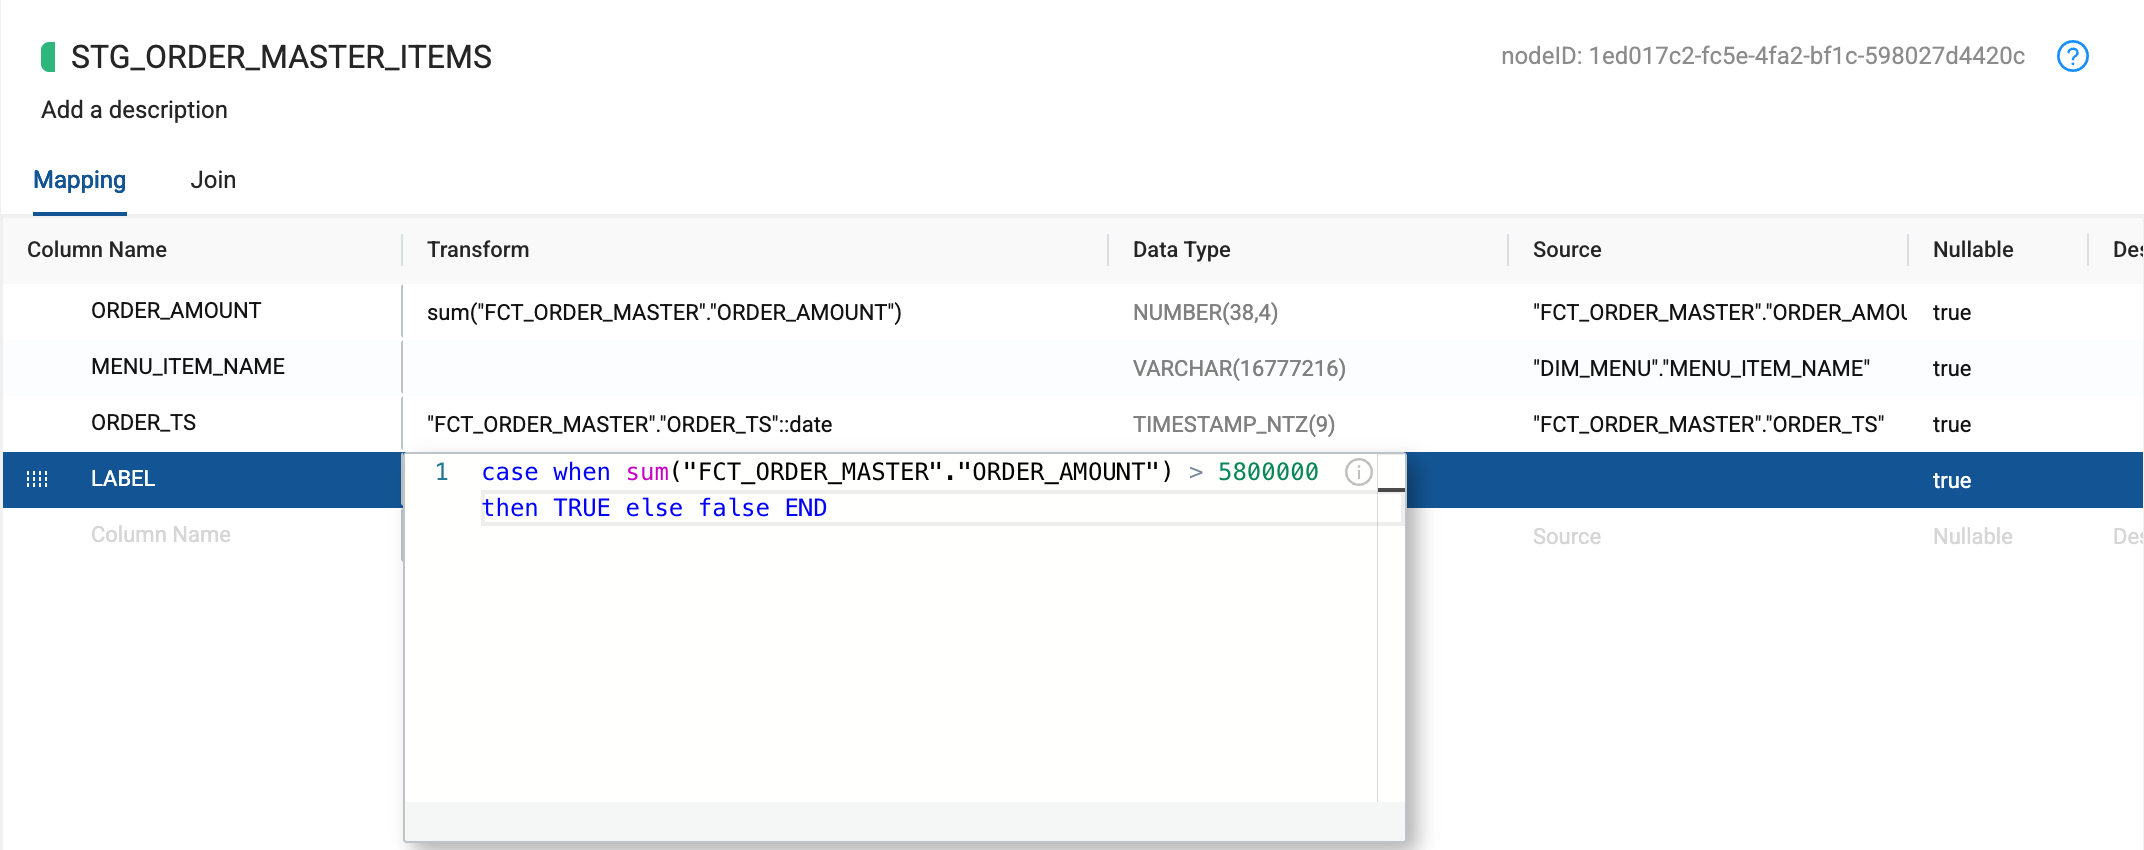Click line number 1 in editor gutter
This screenshot has height=850, width=2144.
(x=441, y=472)
